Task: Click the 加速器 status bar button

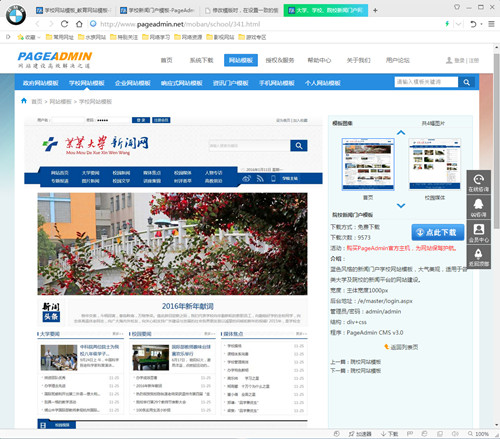Action: (360, 434)
